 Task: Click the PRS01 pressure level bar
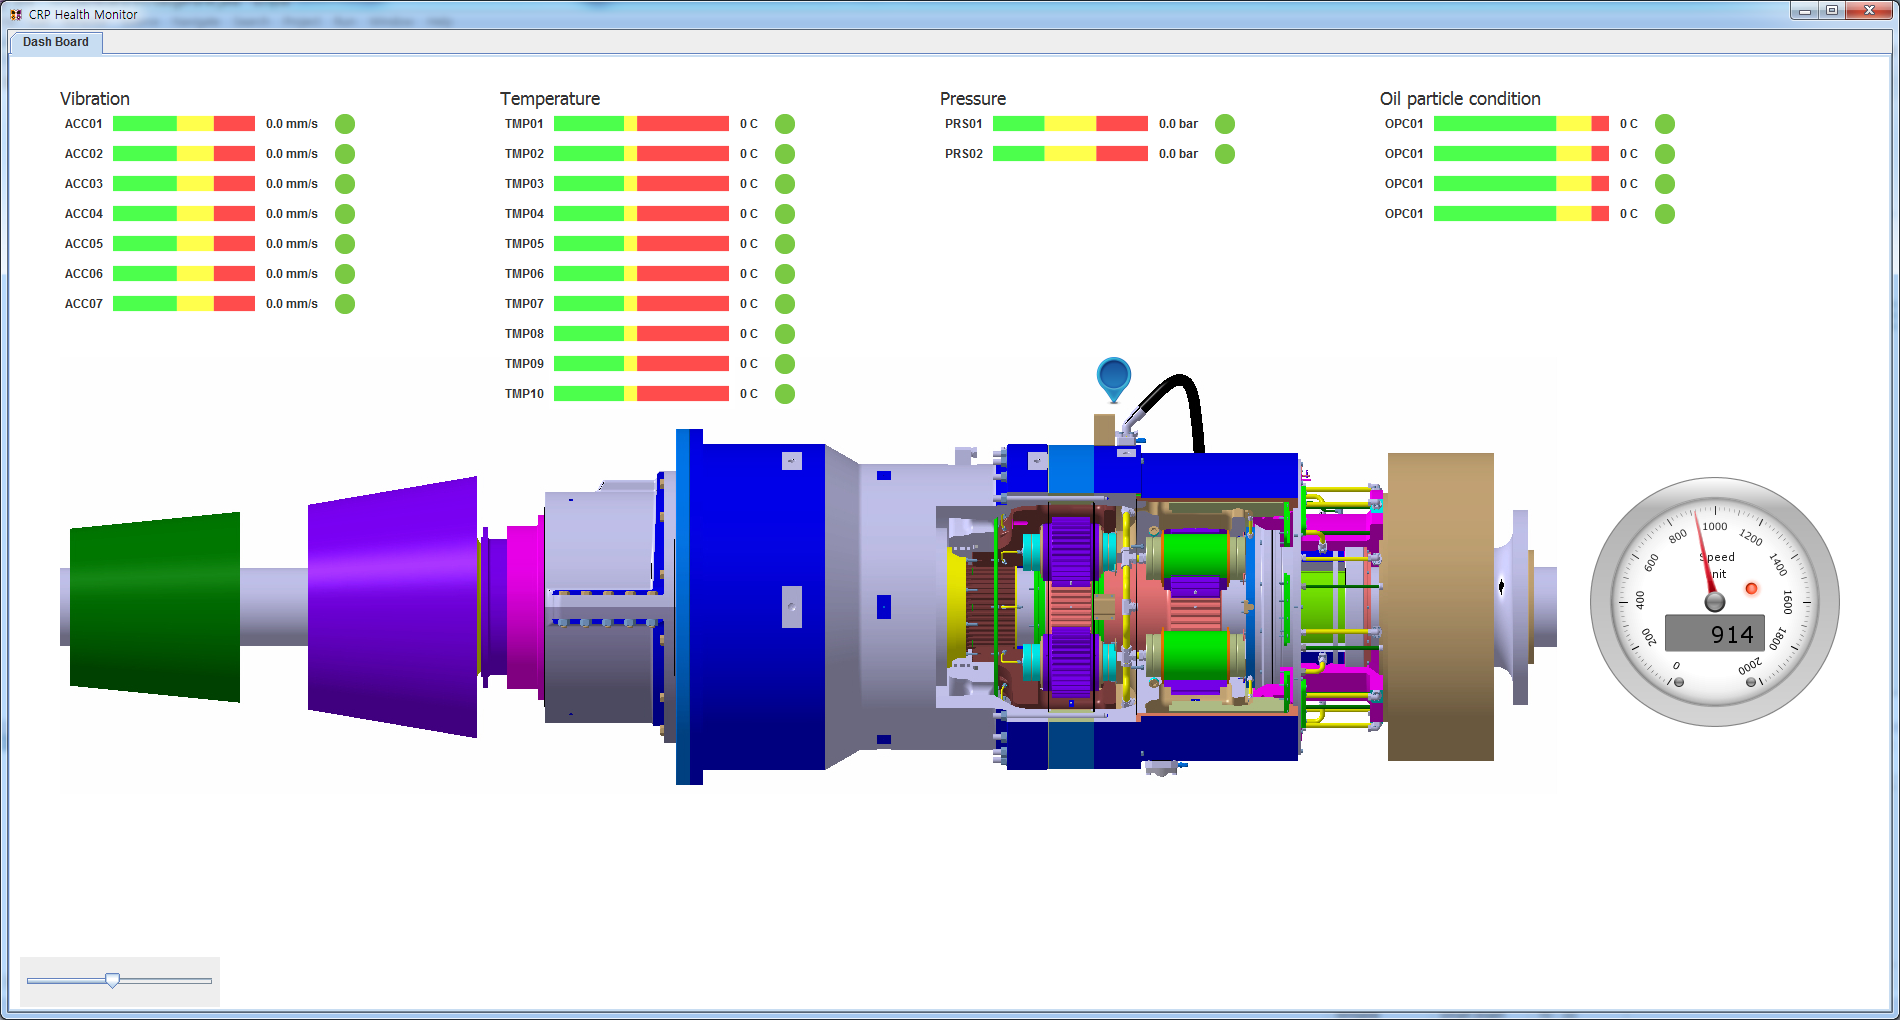click(1070, 124)
